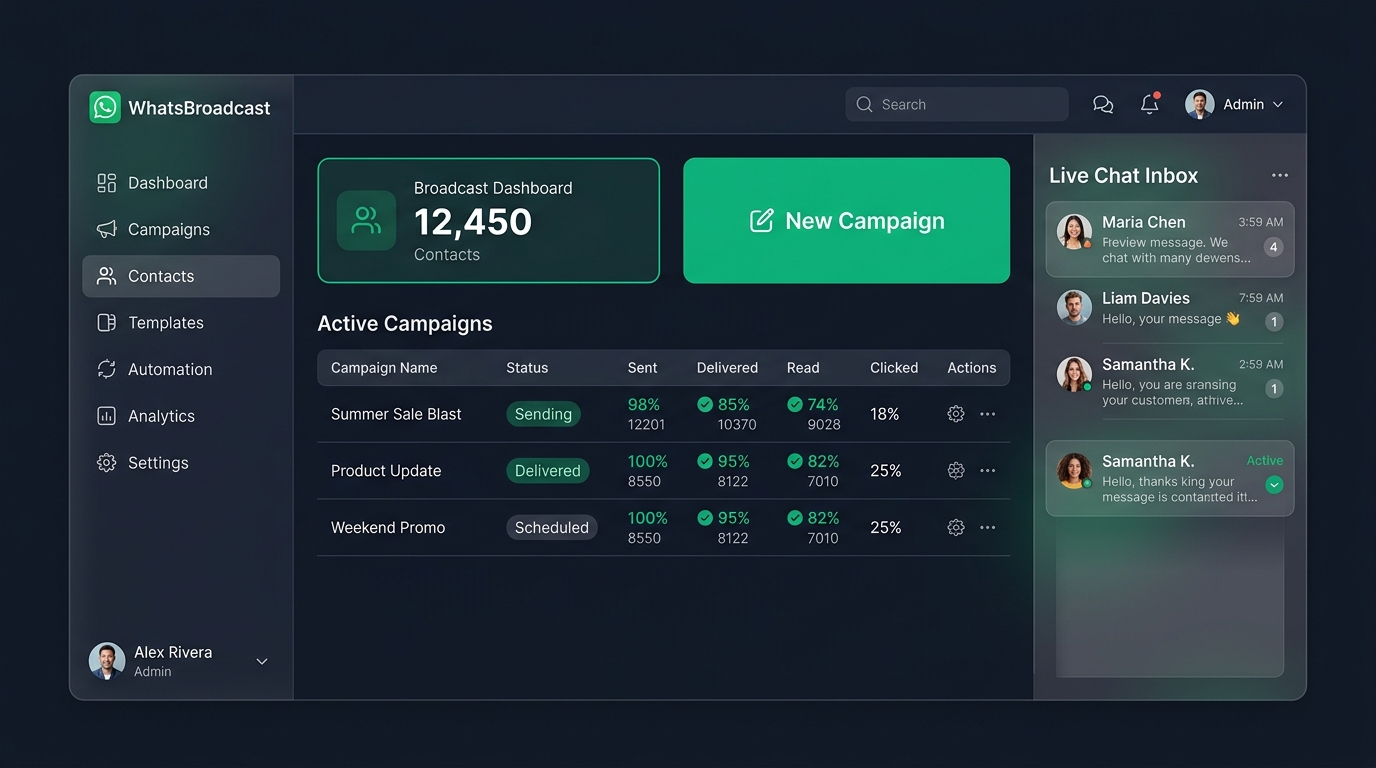Image resolution: width=1376 pixels, height=768 pixels.
Task: Open the Active Samantha K. conversation
Action: pyautogui.click(x=1170, y=479)
